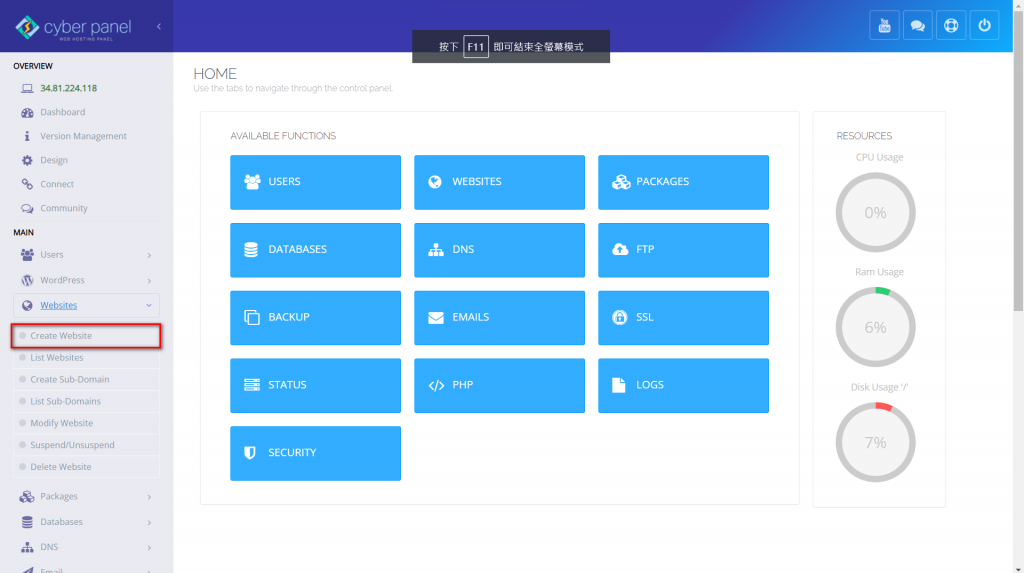1024x573 pixels.
Task: Click the Databases stack icon in sidebar
Action: [x=27, y=522]
